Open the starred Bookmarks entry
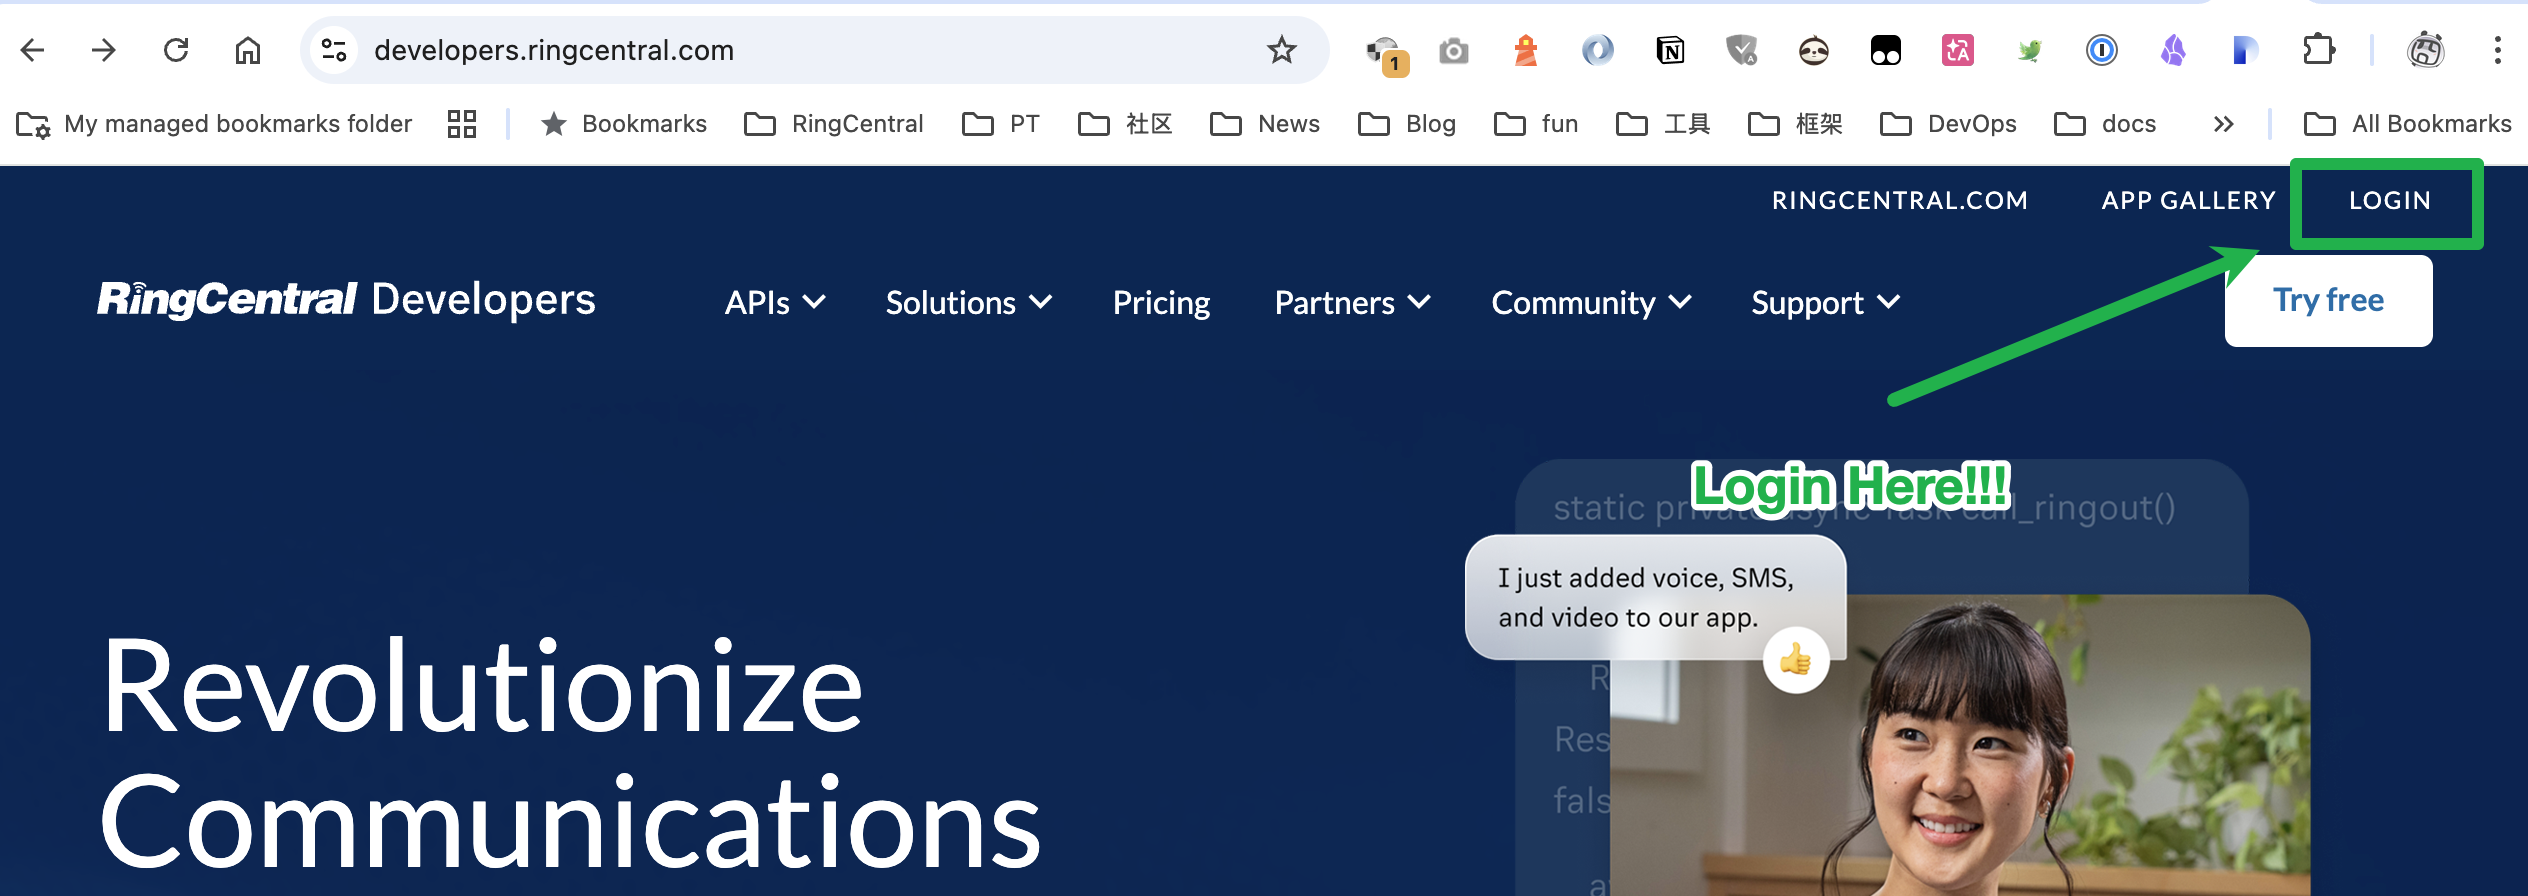Viewport: 2528px width, 896px height. click(x=624, y=124)
